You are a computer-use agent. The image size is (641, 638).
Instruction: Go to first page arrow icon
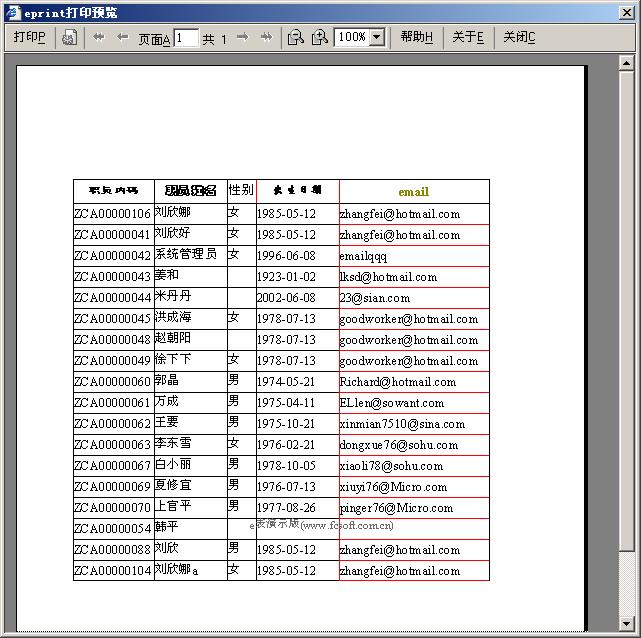point(99,37)
